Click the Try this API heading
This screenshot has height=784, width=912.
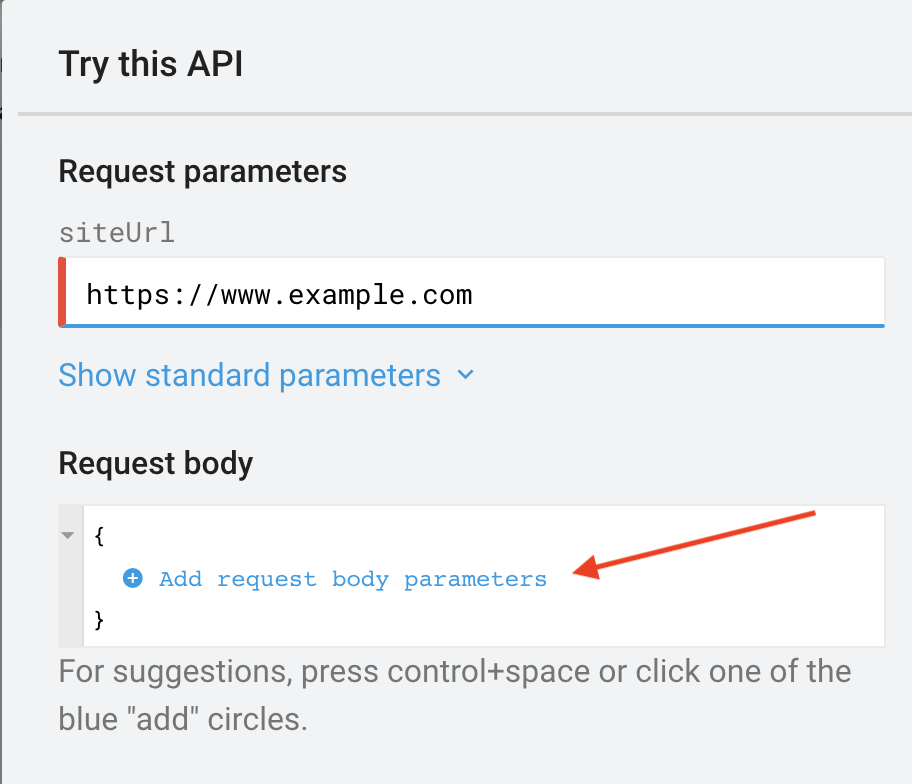[x=151, y=65]
